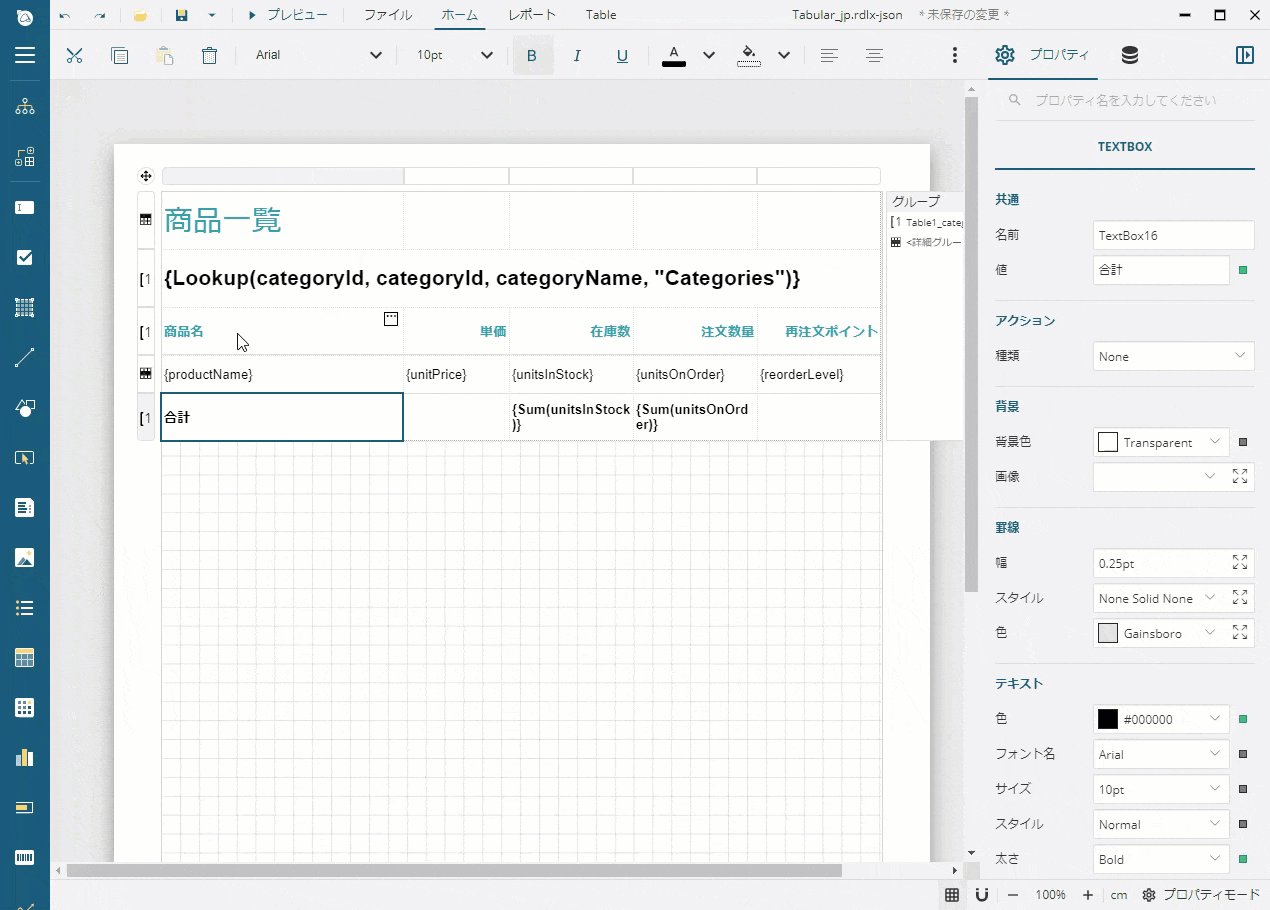This screenshot has width=1270, height=910.
Task: Select the {productName} table cell
Action: [x=283, y=374]
